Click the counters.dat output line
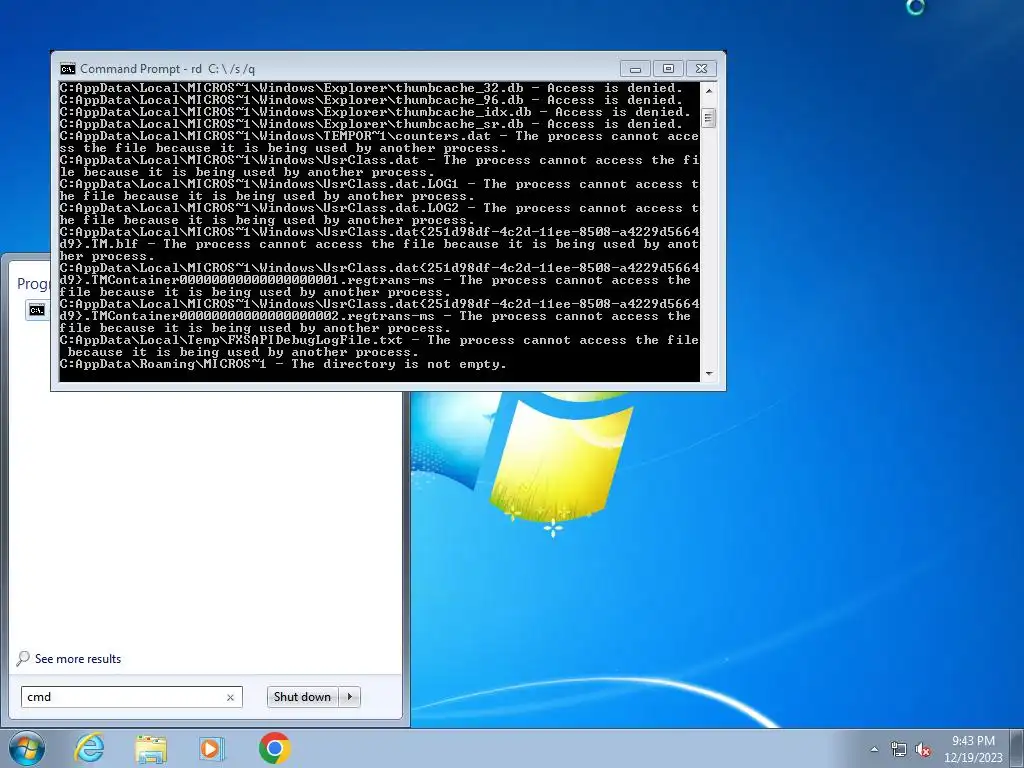1024x768 pixels. click(x=379, y=142)
